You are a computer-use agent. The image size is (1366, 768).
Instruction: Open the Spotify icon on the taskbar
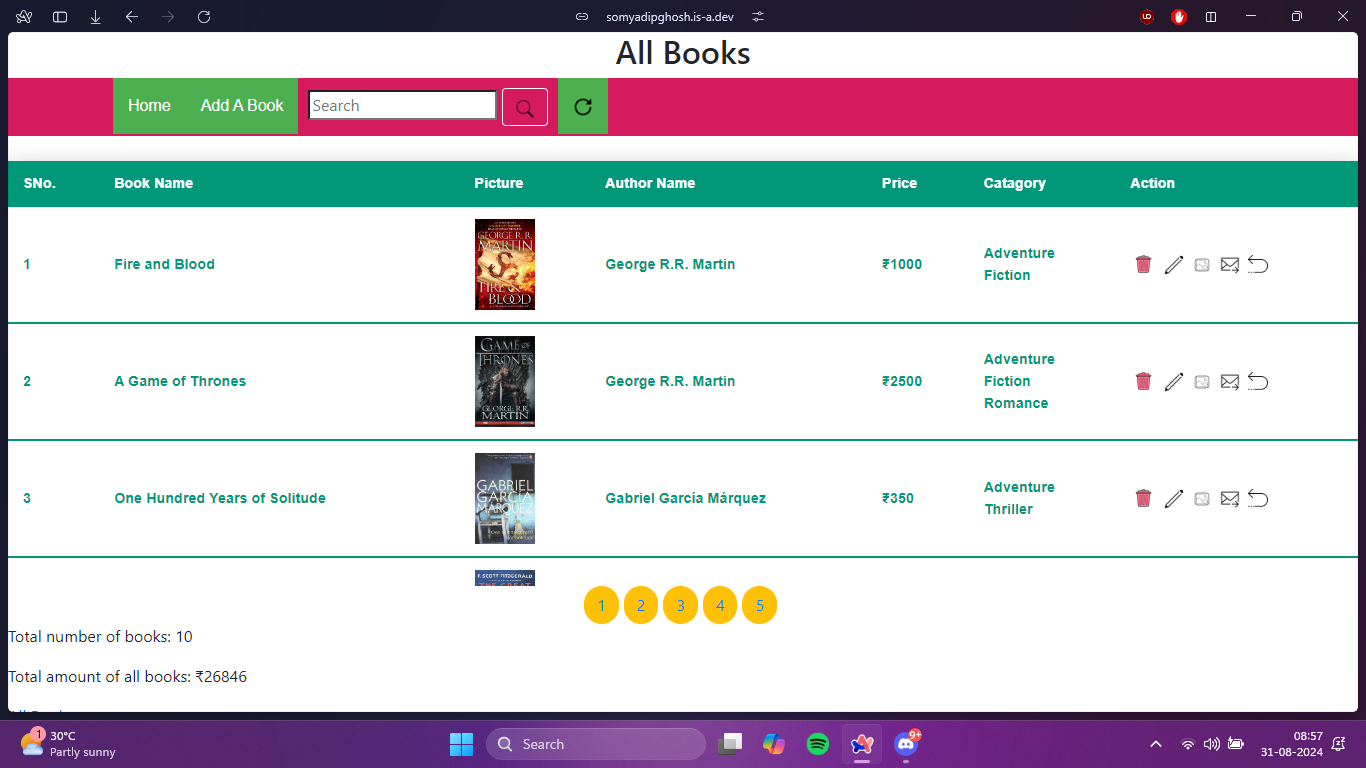(817, 744)
